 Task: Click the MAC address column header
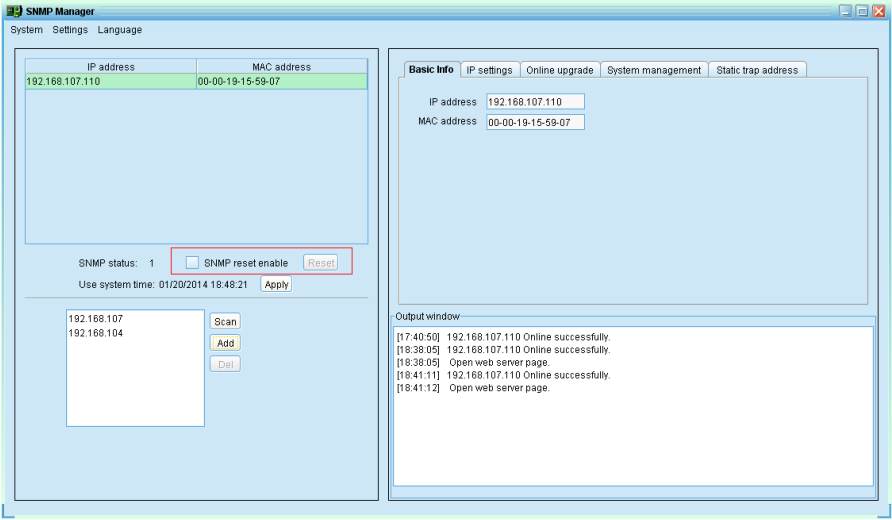pos(282,67)
